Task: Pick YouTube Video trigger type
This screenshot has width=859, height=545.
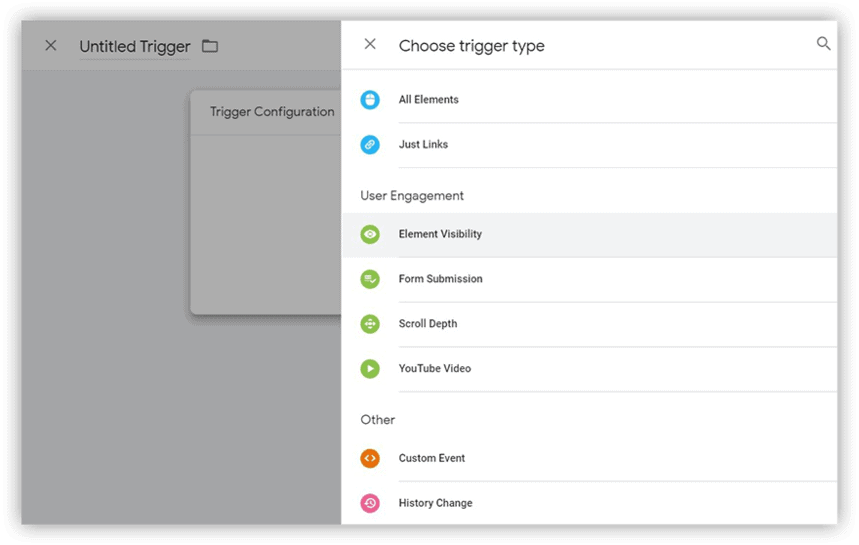Action: click(x=589, y=369)
